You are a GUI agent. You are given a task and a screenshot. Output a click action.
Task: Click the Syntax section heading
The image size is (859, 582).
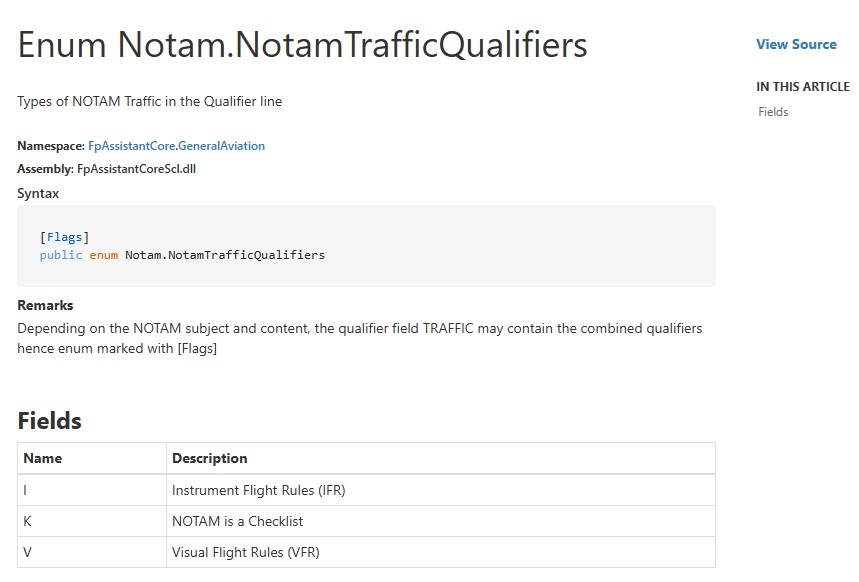click(x=38, y=193)
